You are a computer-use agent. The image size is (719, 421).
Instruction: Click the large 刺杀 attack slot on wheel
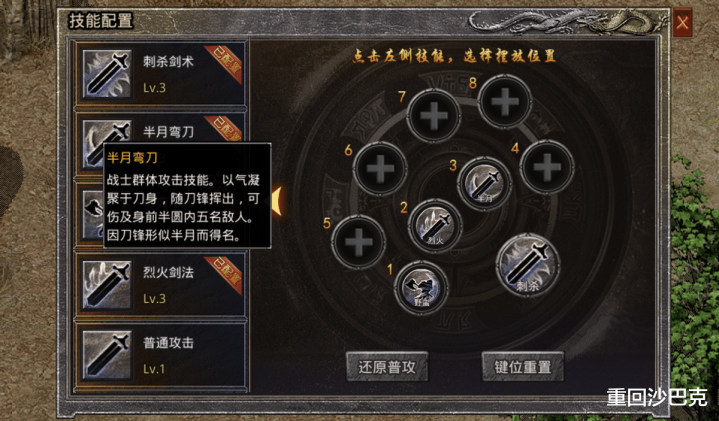[528, 265]
